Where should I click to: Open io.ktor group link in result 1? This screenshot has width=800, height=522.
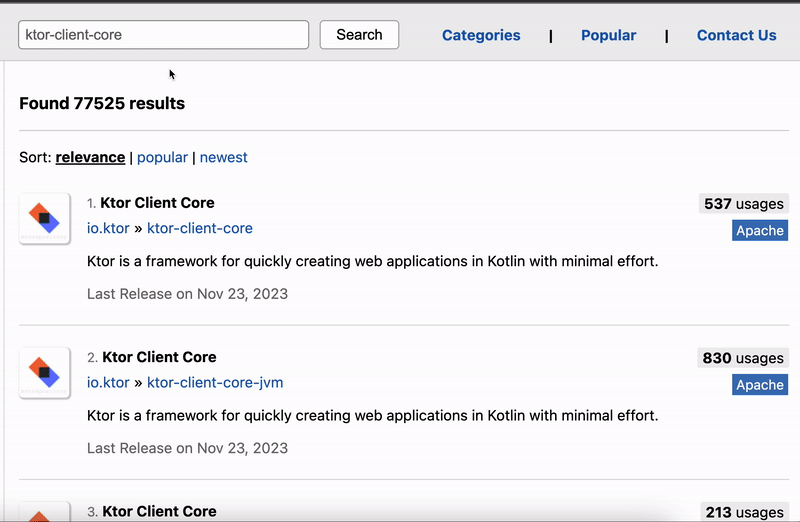coord(108,228)
